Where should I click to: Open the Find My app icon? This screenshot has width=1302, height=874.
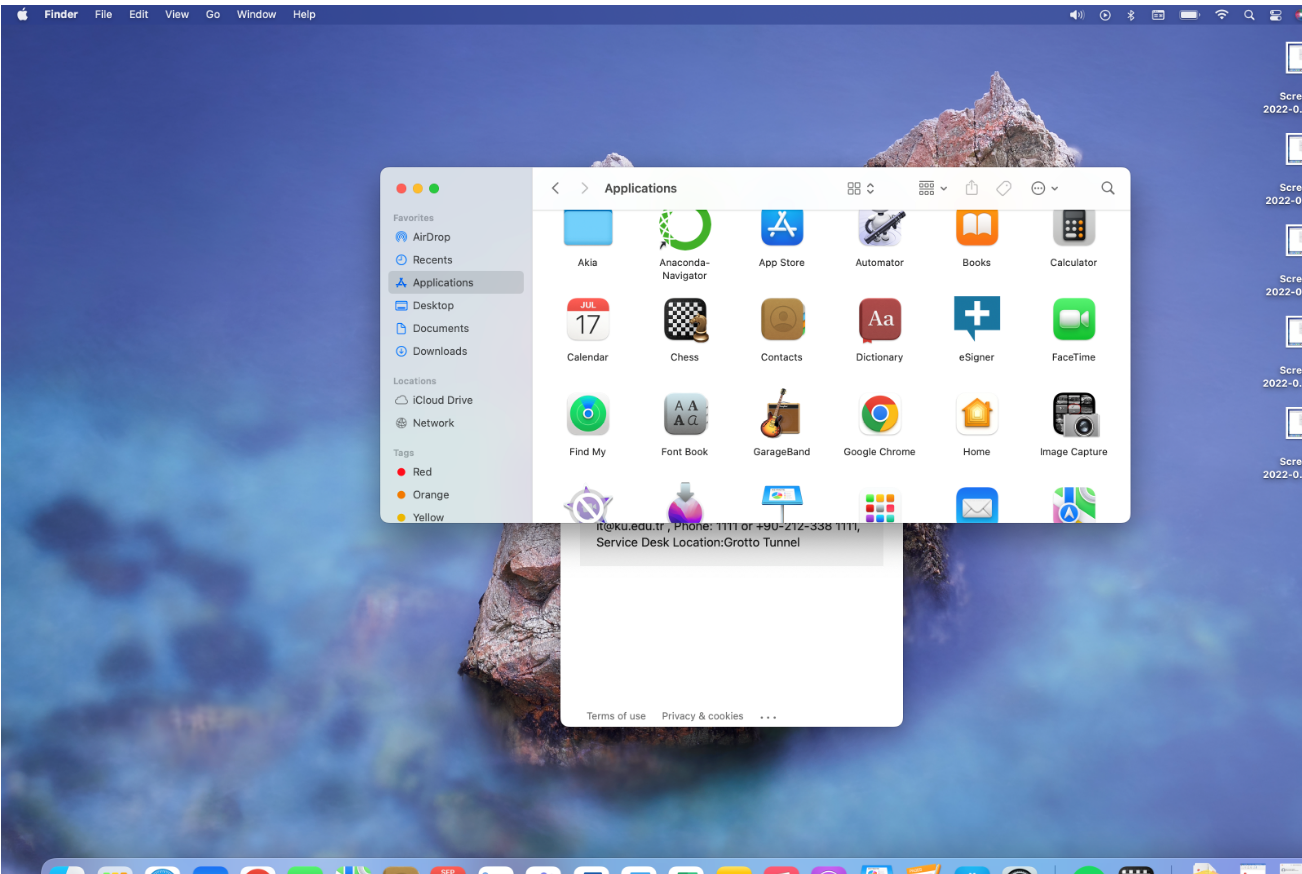pyautogui.click(x=588, y=415)
